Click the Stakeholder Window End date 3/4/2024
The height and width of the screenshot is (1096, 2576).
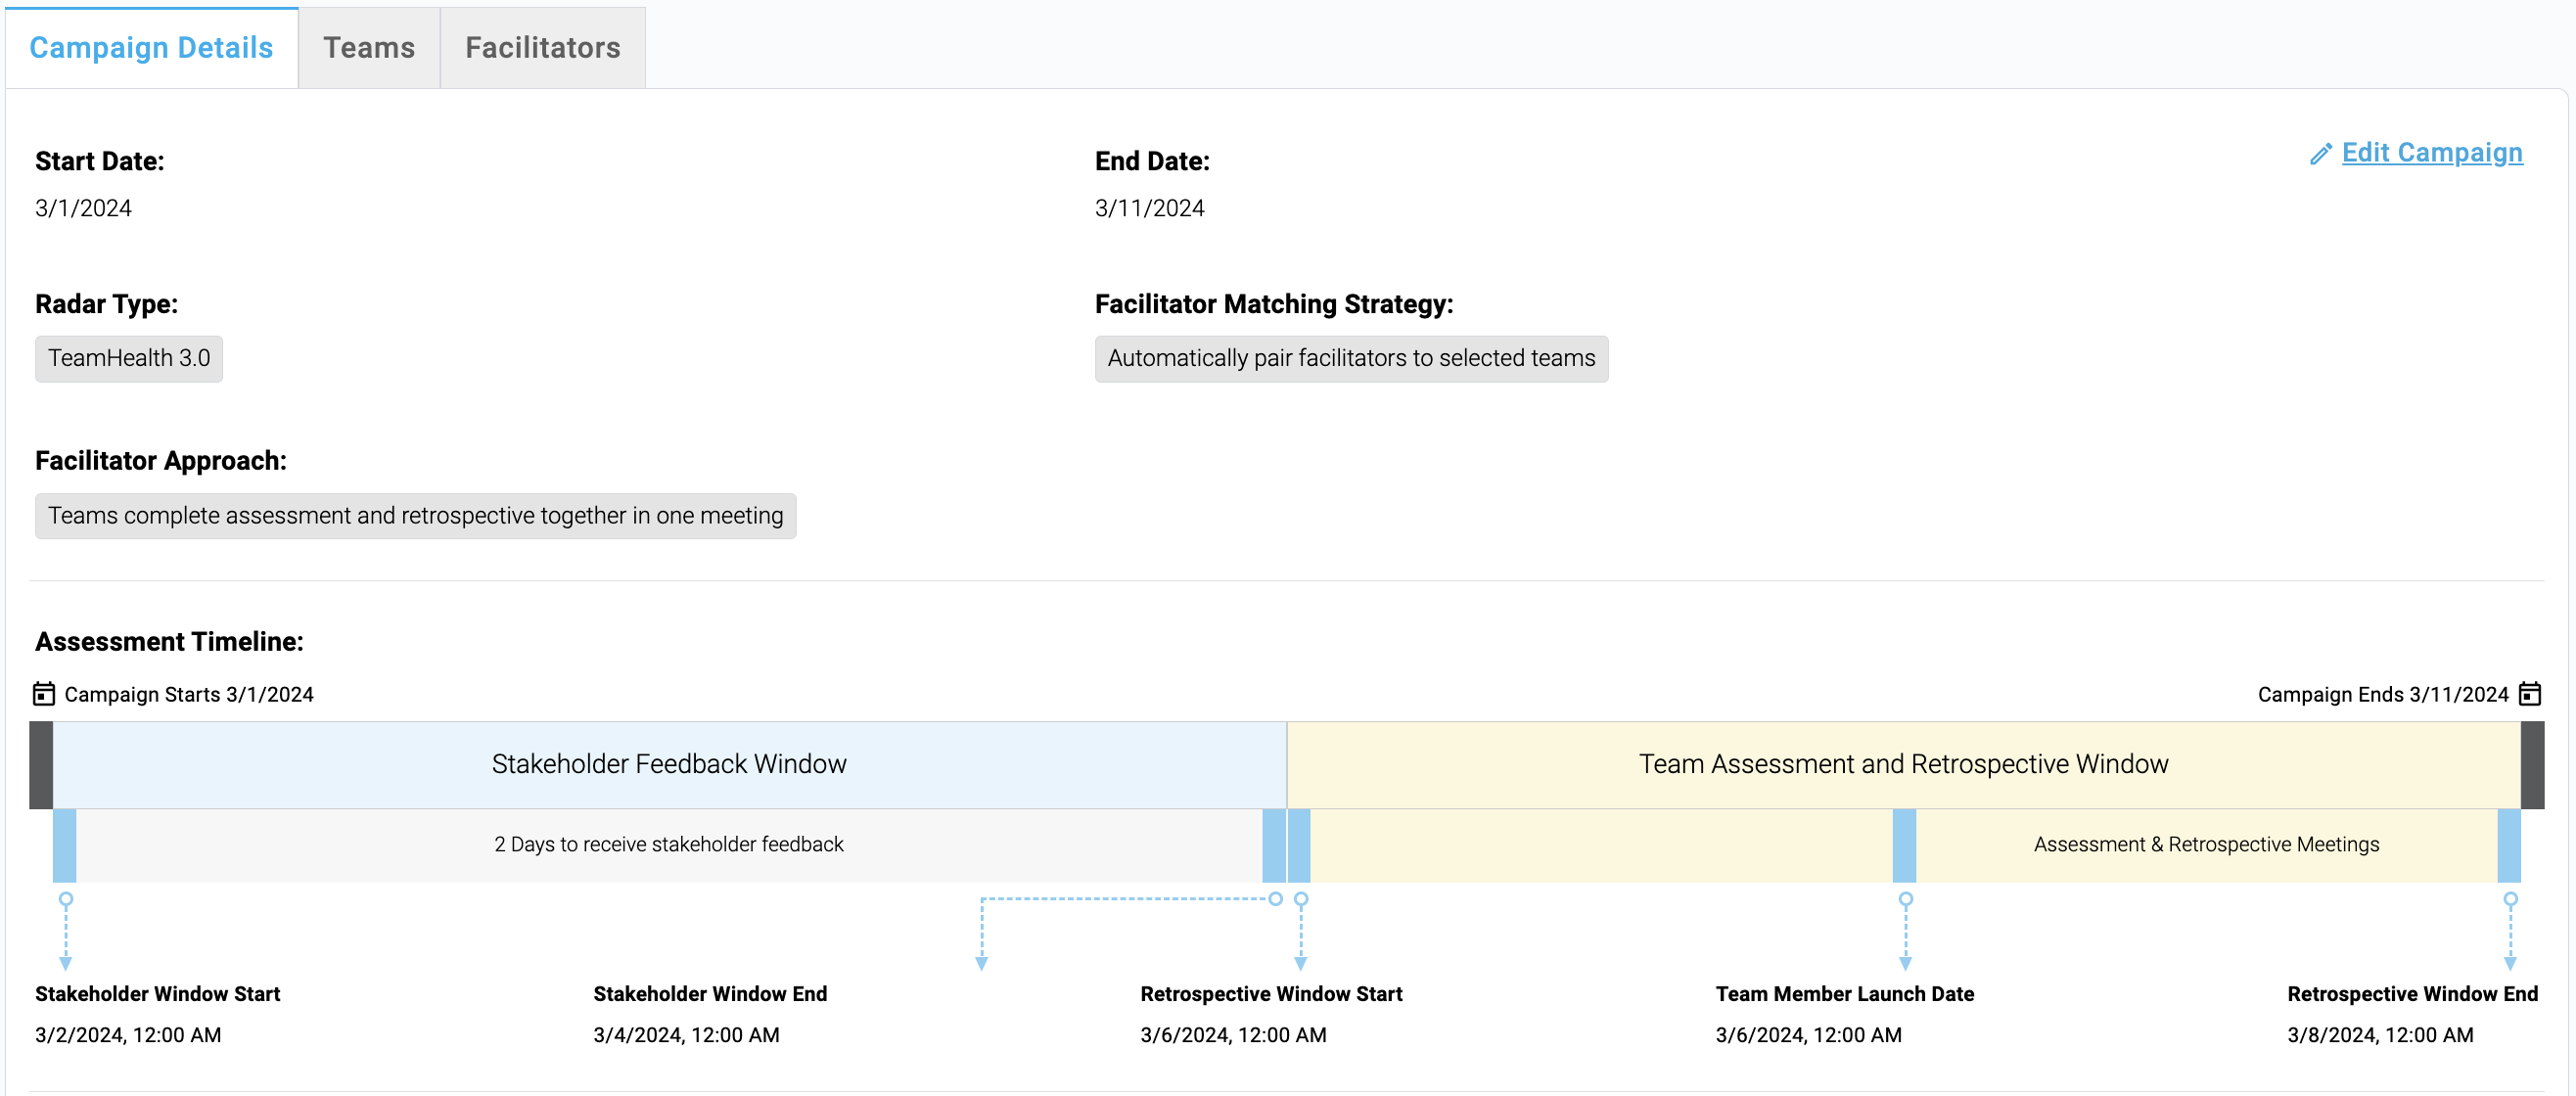686,1035
